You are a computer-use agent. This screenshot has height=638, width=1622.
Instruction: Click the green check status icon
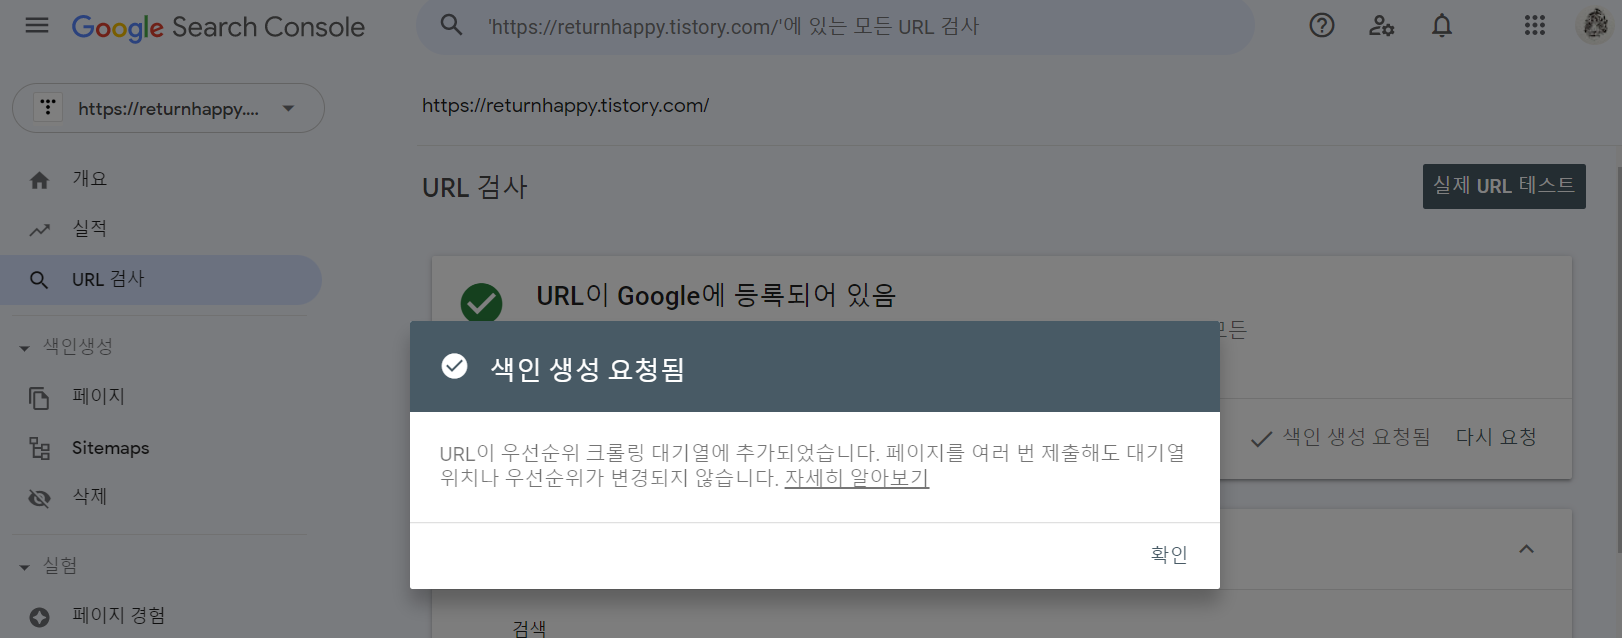[481, 303]
